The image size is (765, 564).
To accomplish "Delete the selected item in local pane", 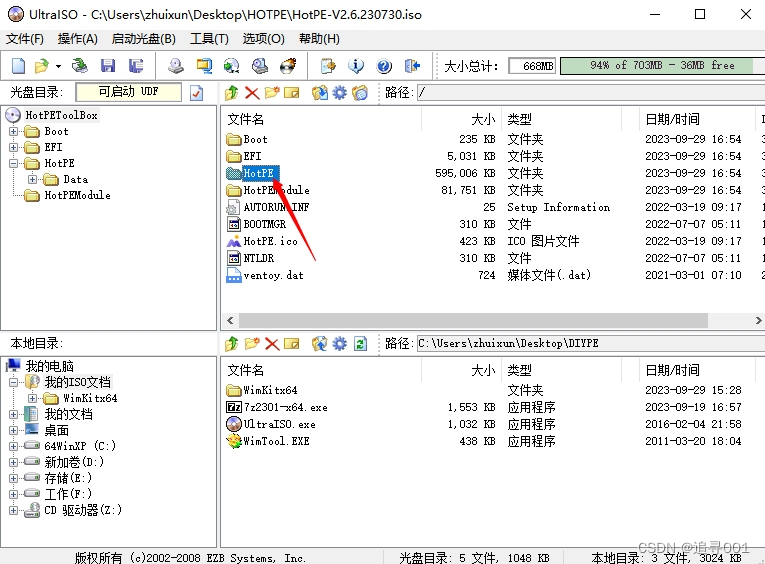I will [272, 344].
